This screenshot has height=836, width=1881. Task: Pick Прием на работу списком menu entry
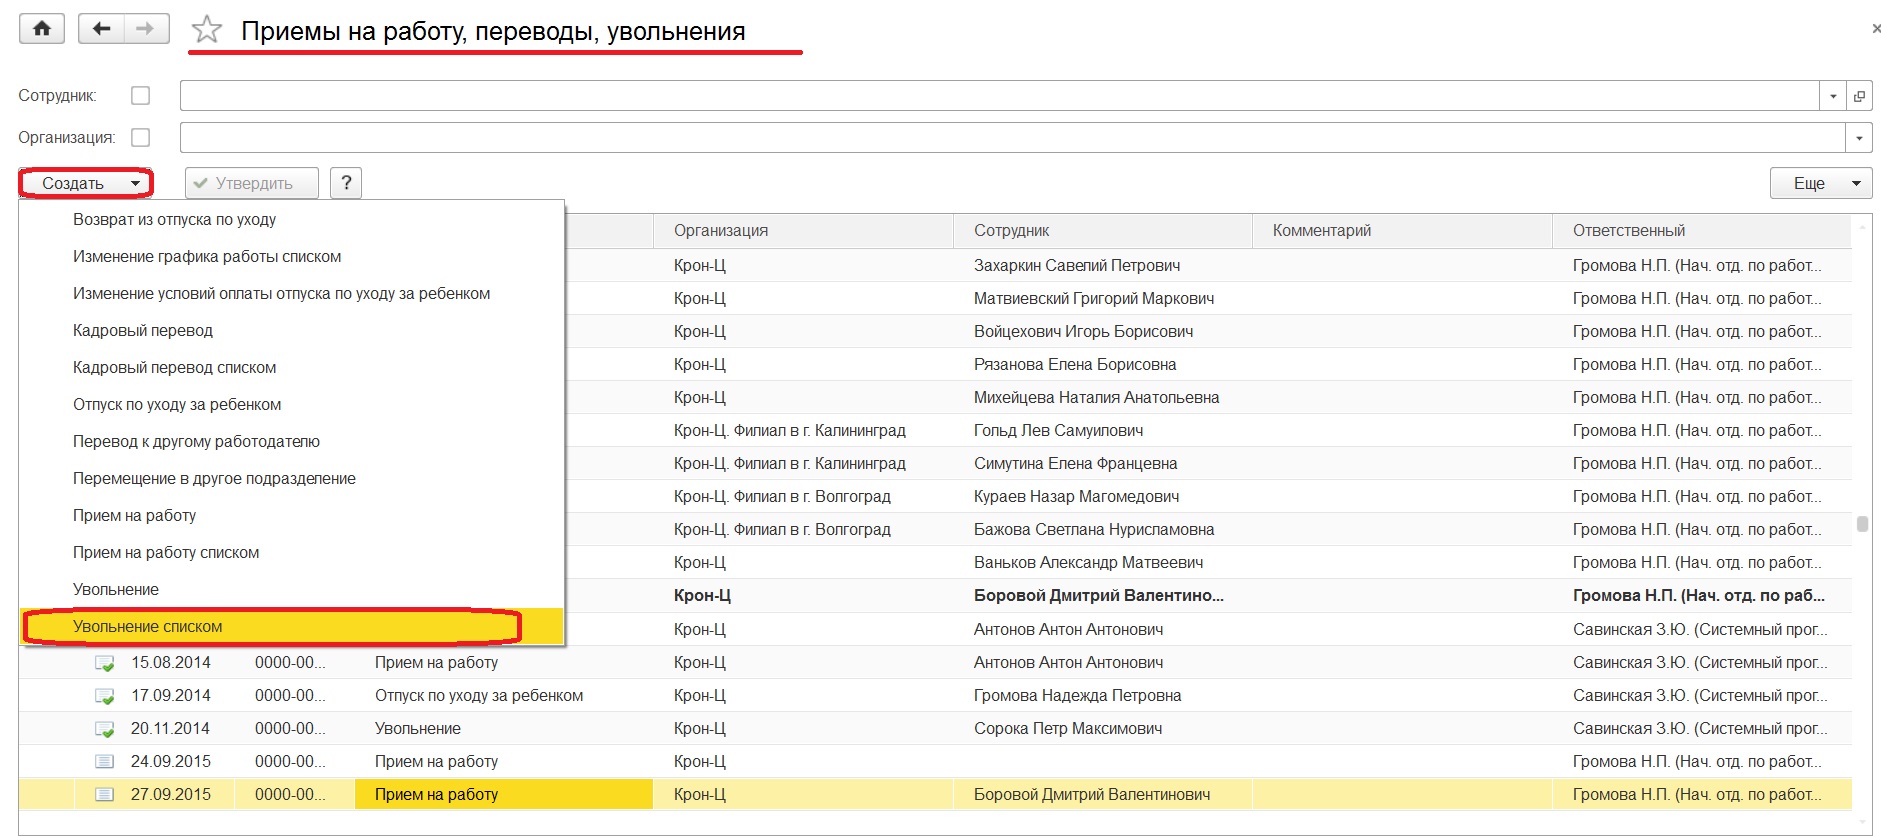[x=166, y=553]
